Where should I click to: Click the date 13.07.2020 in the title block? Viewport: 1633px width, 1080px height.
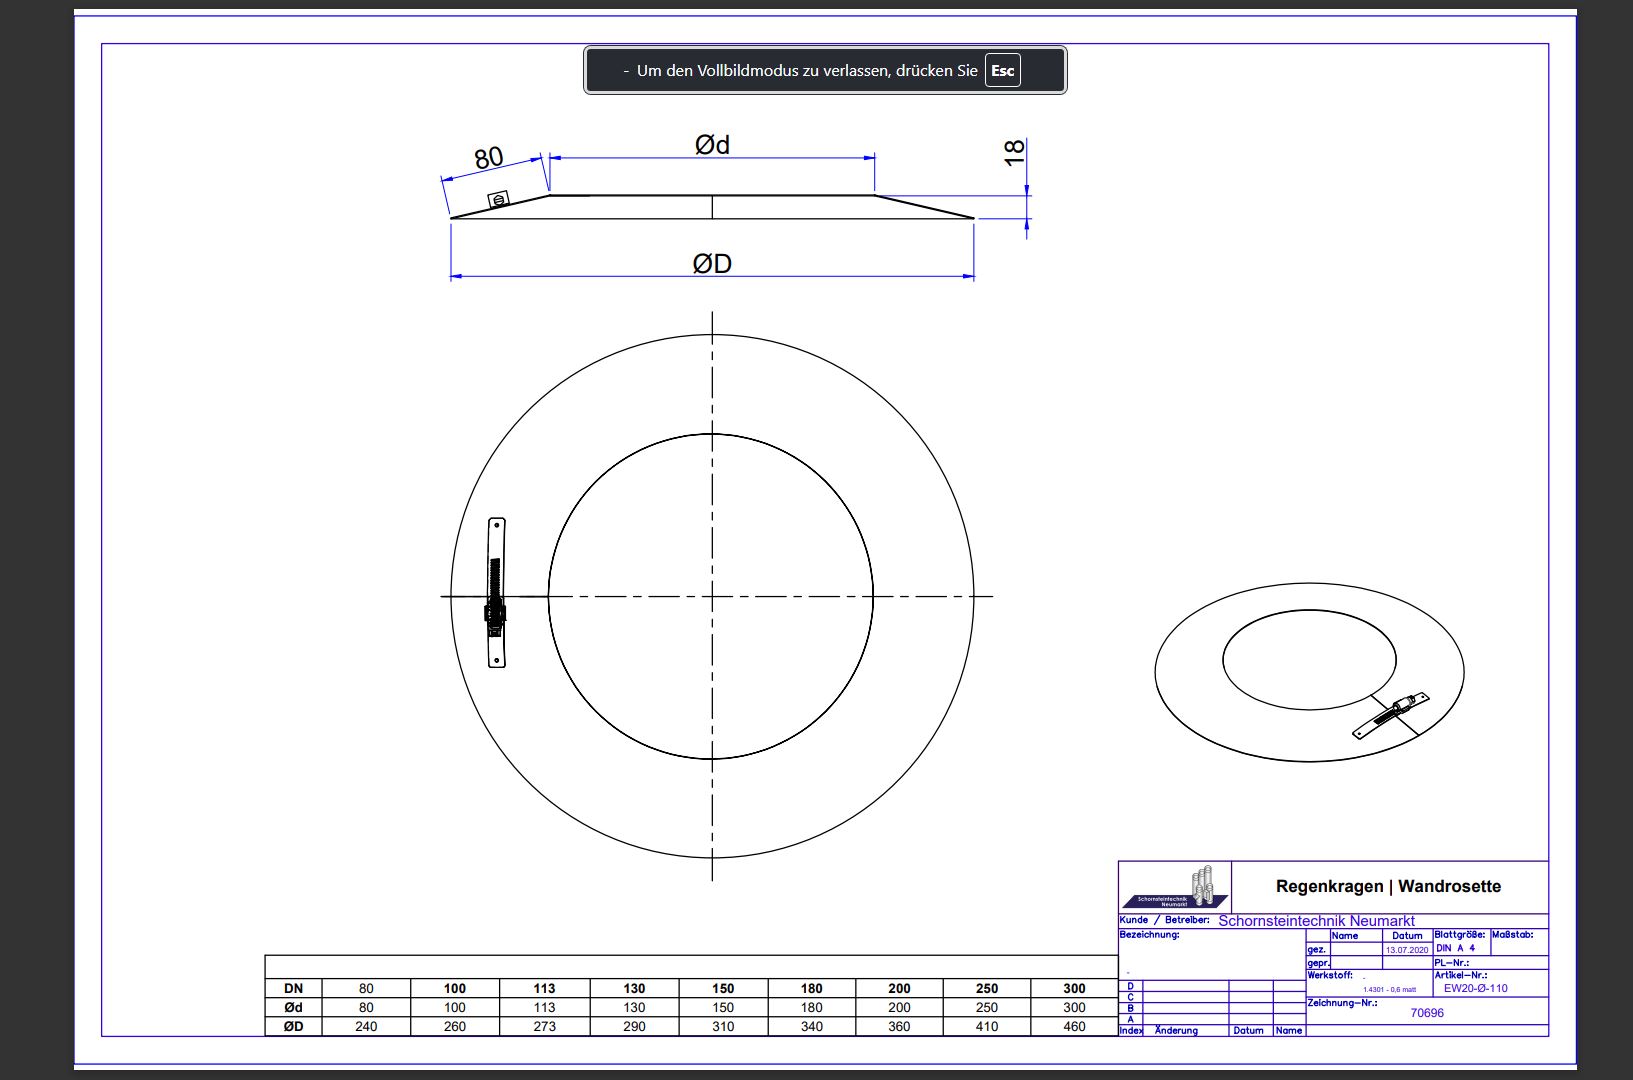point(1407,950)
